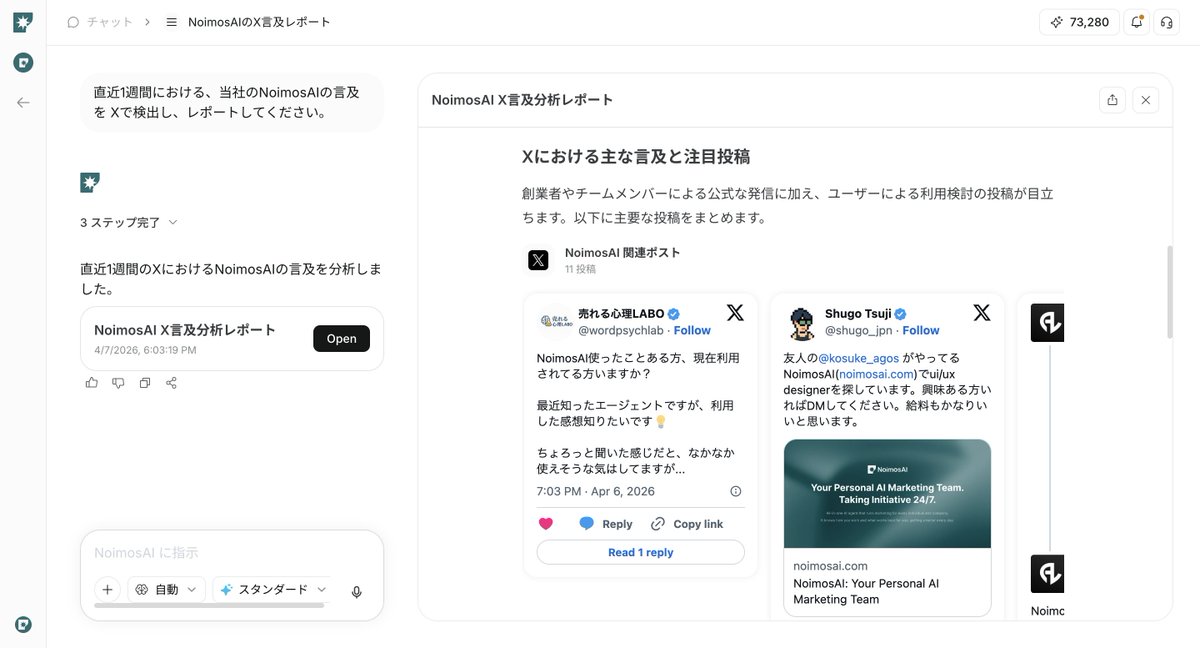Follow the @shugo_jpn account
The image size is (1200, 648).
point(921,330)
